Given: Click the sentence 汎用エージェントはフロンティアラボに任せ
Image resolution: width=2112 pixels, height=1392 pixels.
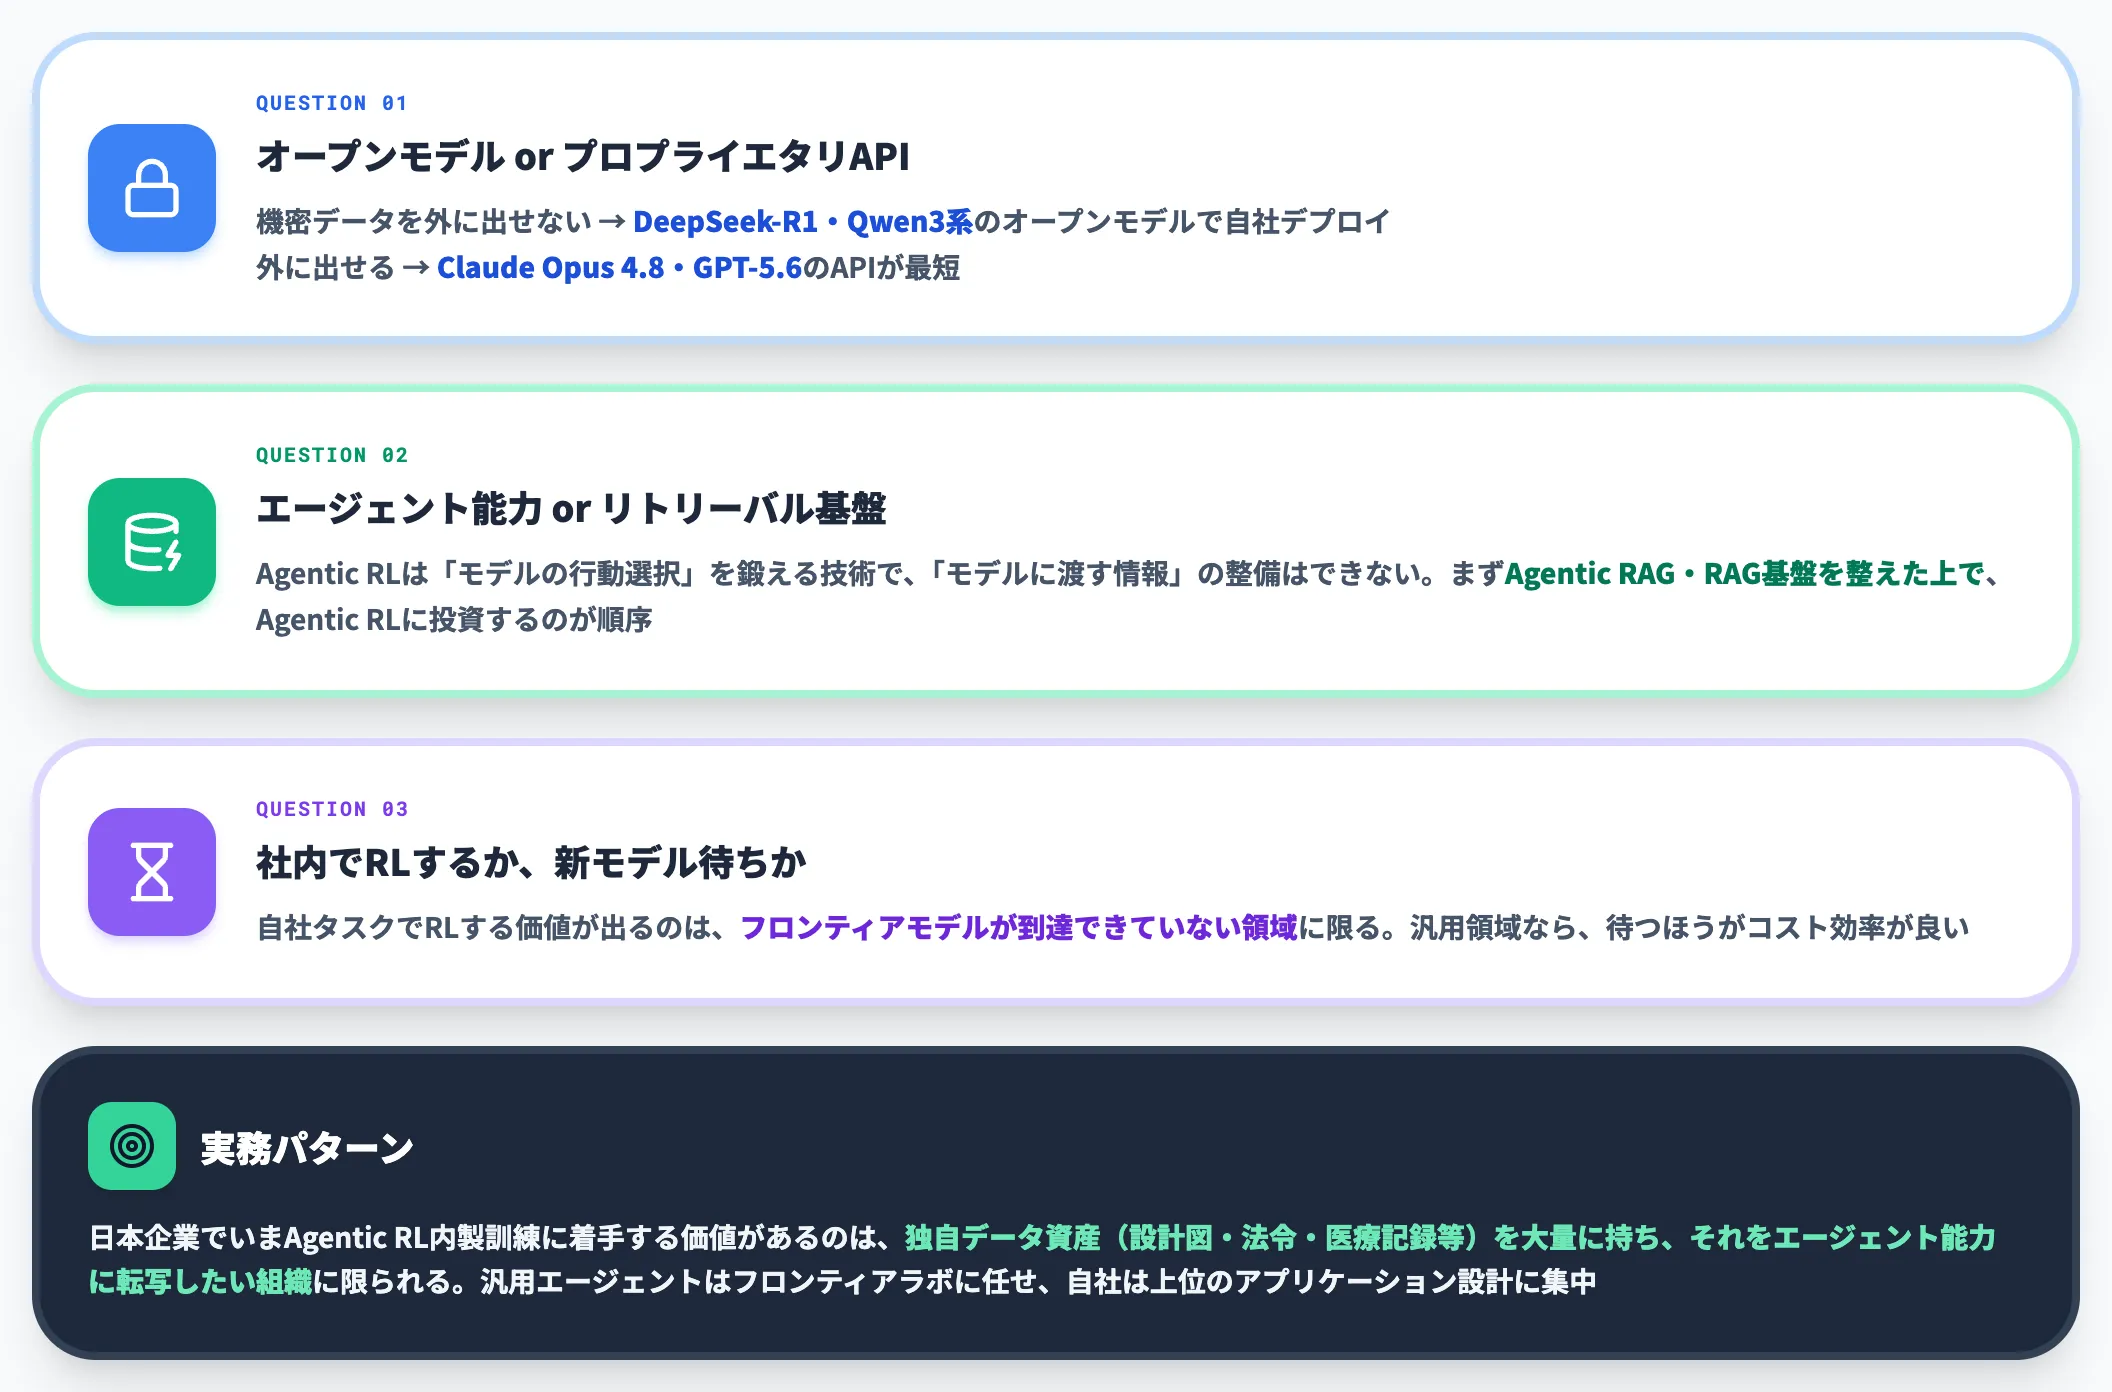Looking at the screenshot, I should (758, 1282).
